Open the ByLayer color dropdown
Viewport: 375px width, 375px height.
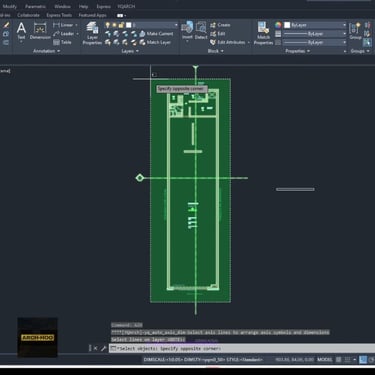[x=315, y=25]
